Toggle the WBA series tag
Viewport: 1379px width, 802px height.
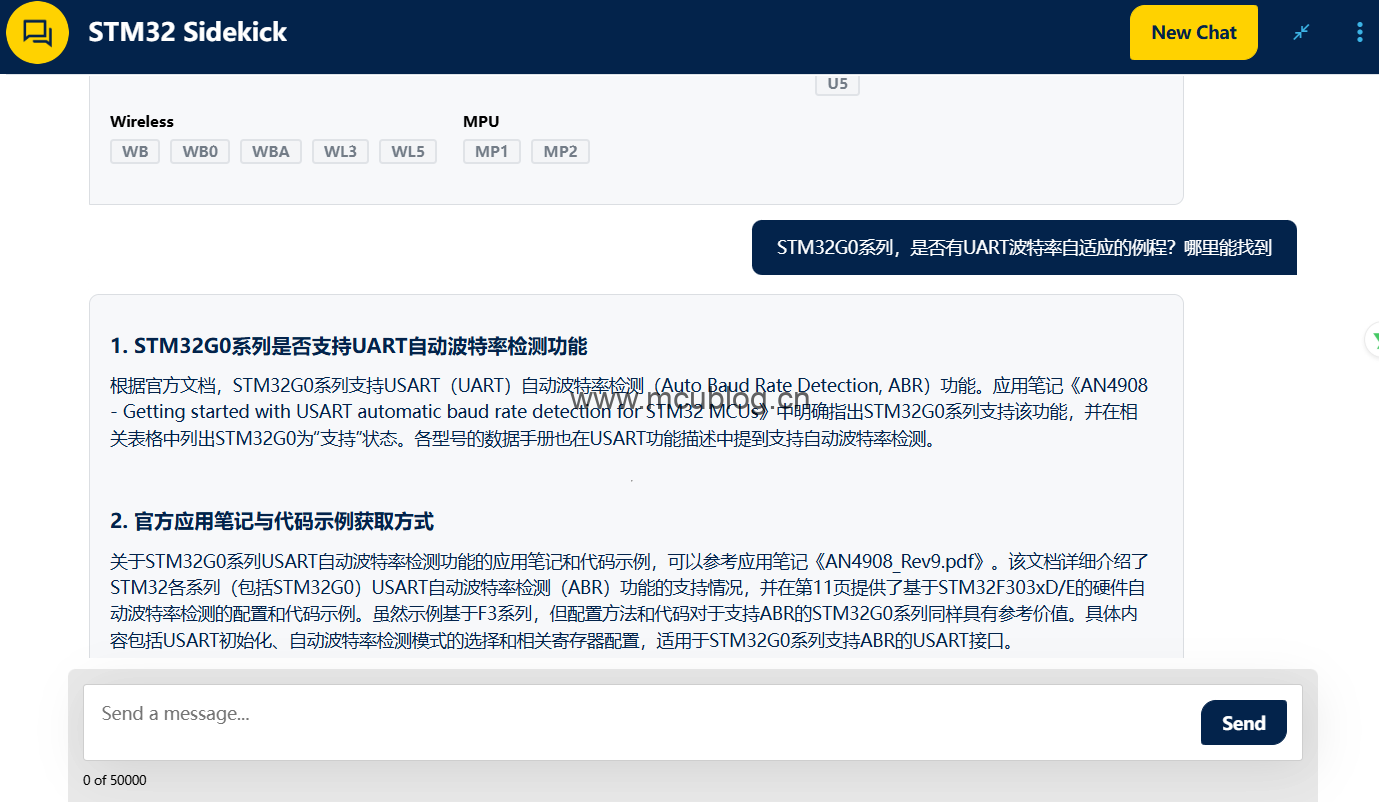pyautogui.click(x=270, y=152)
